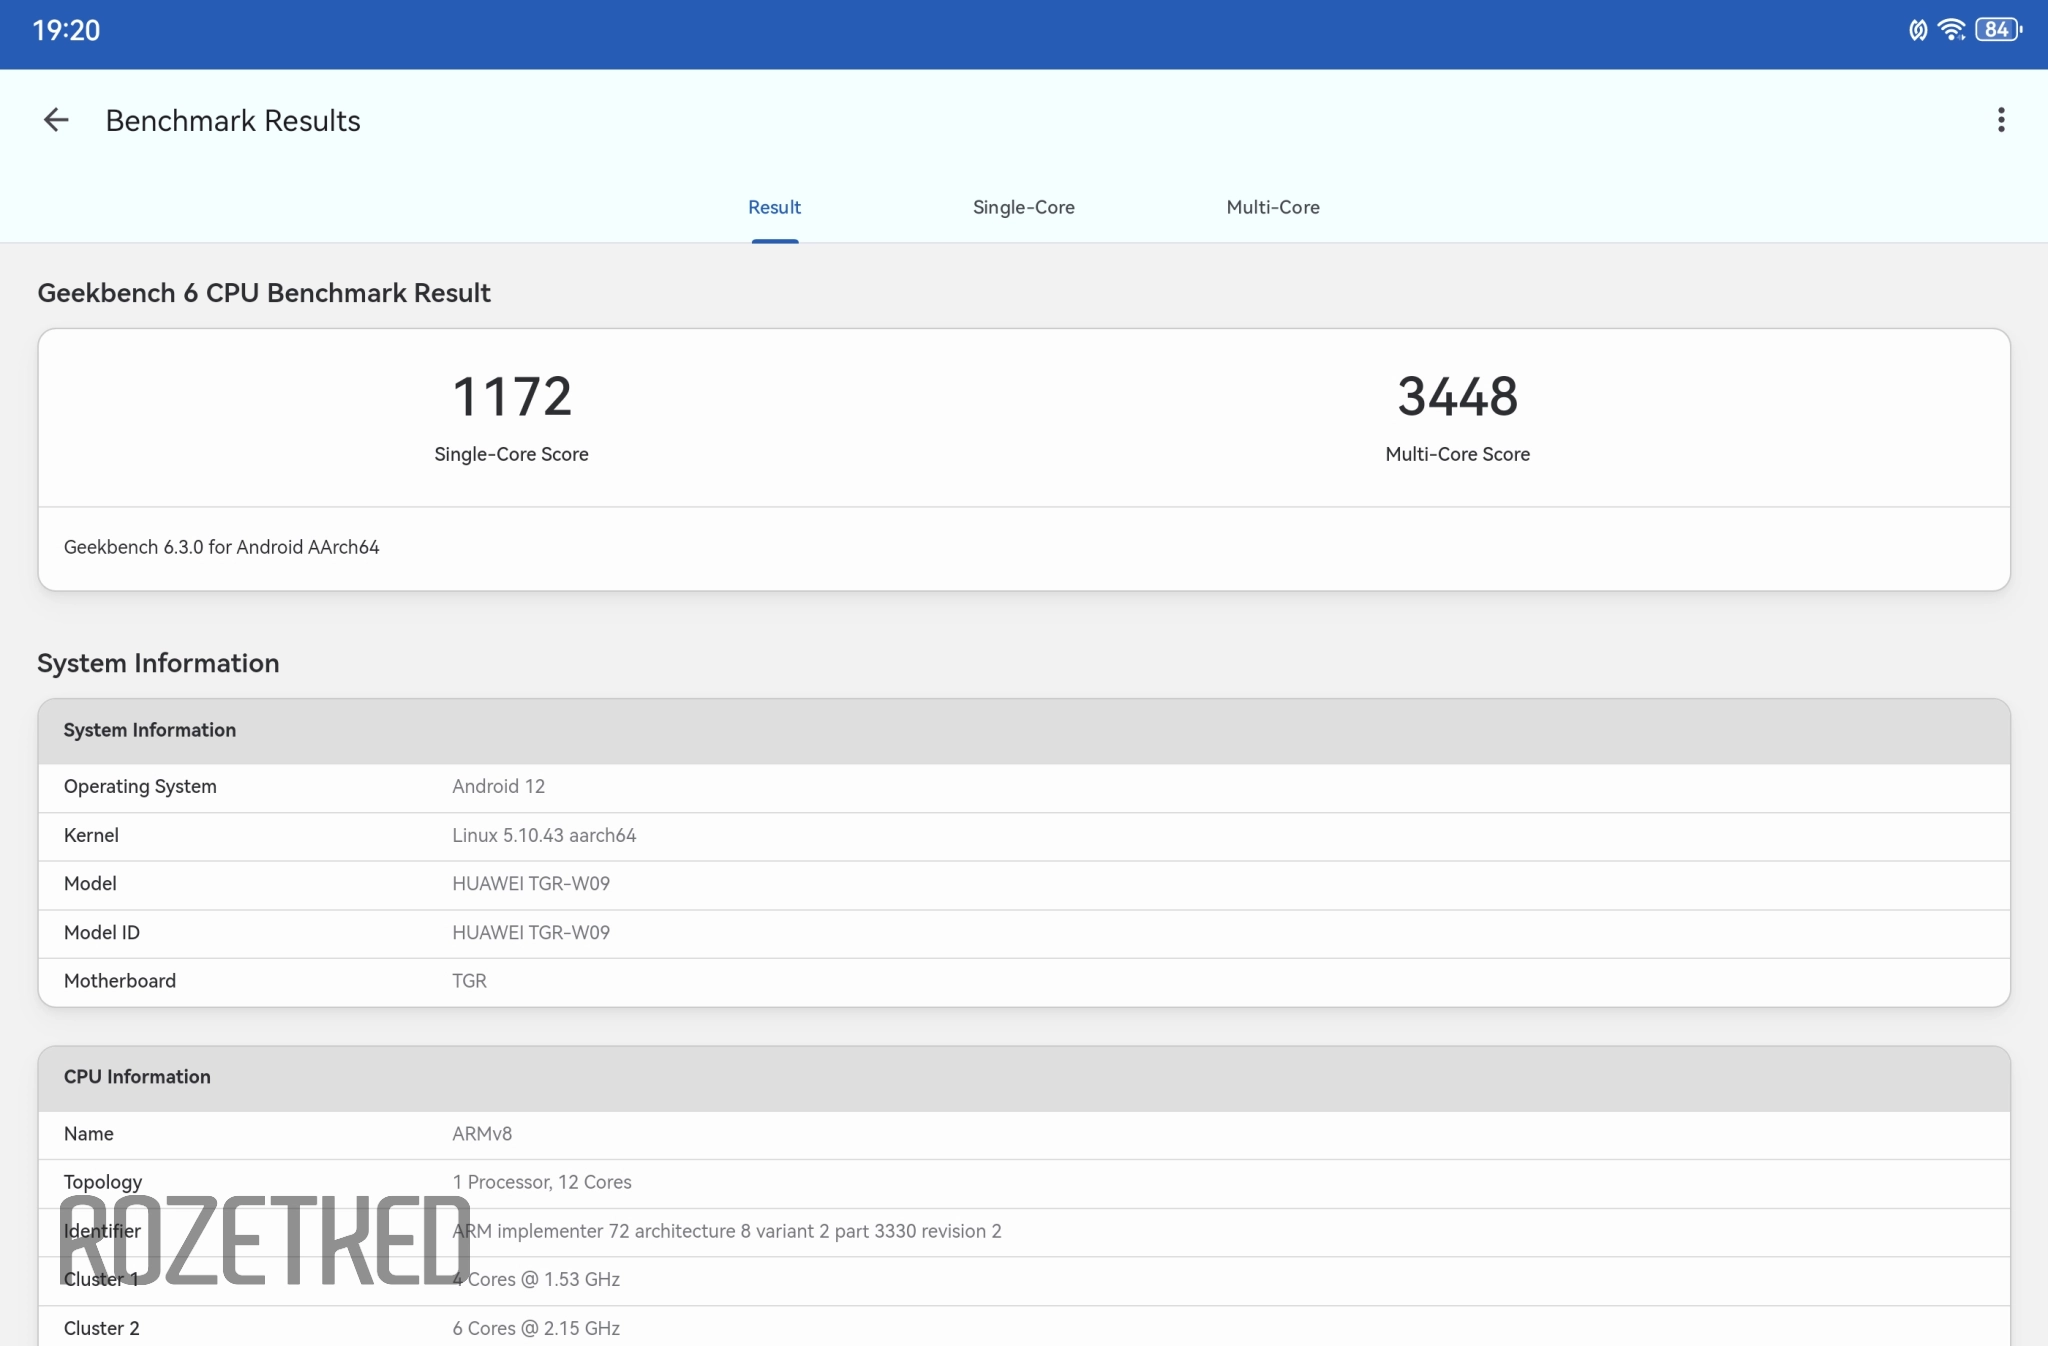The height and width of the screenshot is (1346, 2048).
Task: Tap the 1172 Single-Core Score
Action: coord(511,397)
